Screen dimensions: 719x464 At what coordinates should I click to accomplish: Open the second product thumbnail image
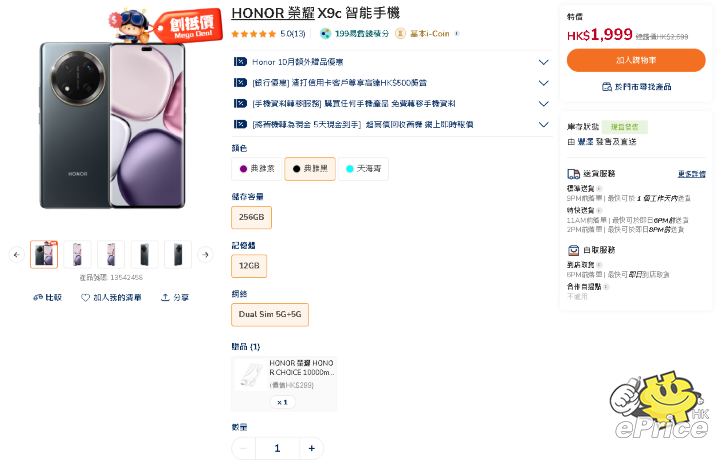point(78,255)
